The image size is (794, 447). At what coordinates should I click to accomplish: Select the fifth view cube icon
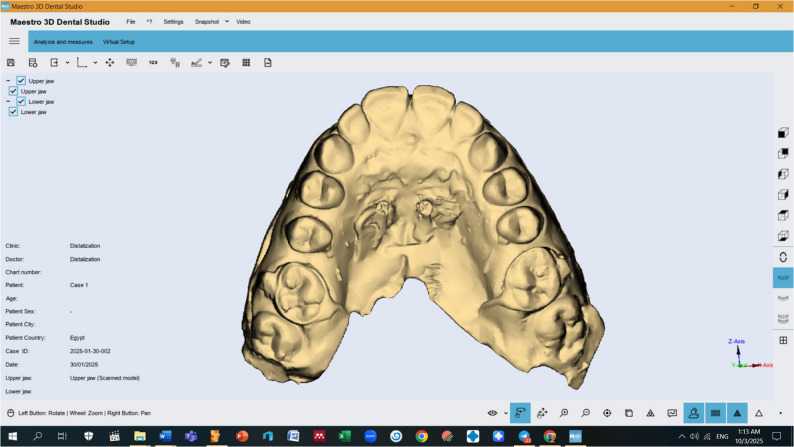click(783, 216)
